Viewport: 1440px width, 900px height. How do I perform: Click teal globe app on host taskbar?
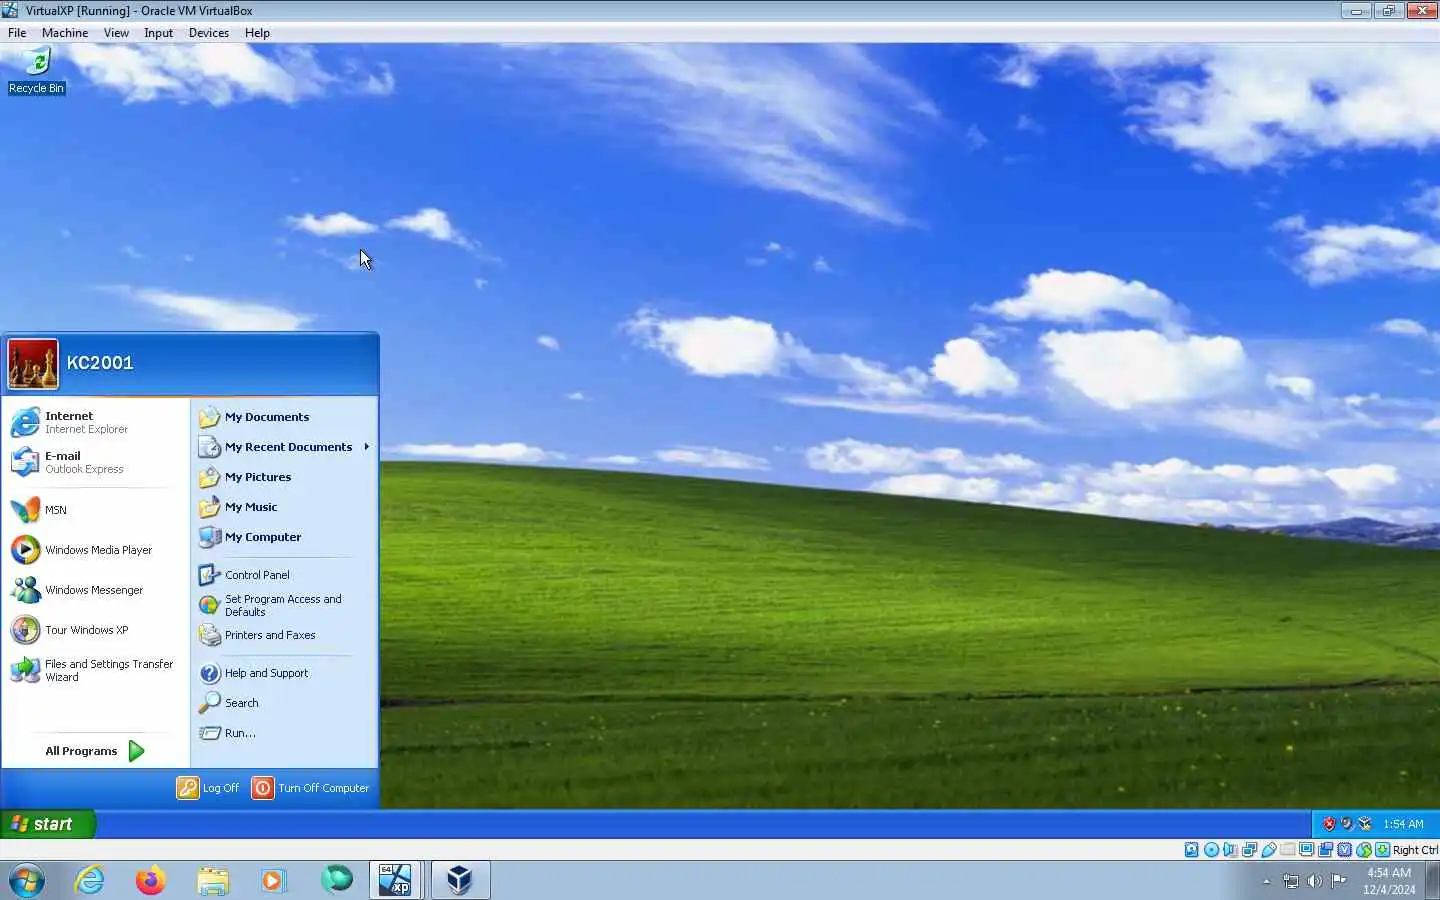(336, 881)
